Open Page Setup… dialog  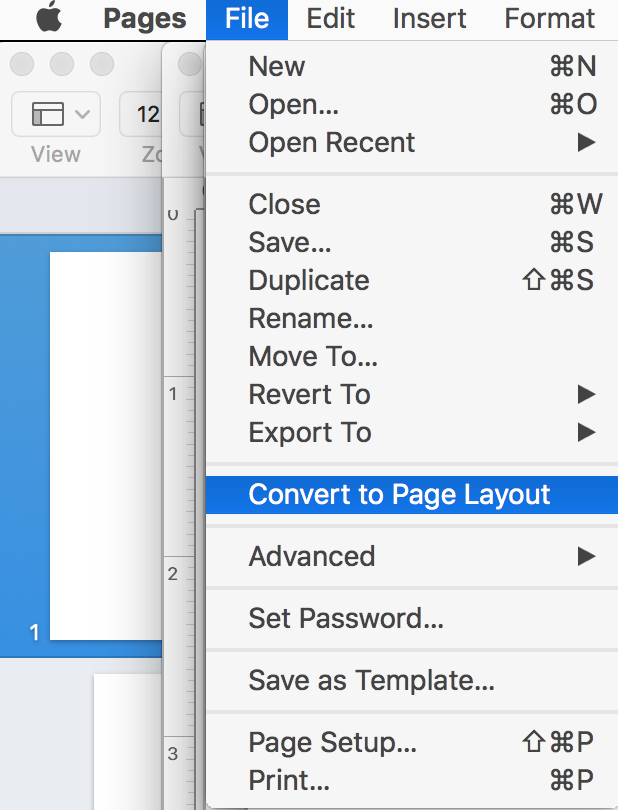pyautogui.click(x=332, y=742)
